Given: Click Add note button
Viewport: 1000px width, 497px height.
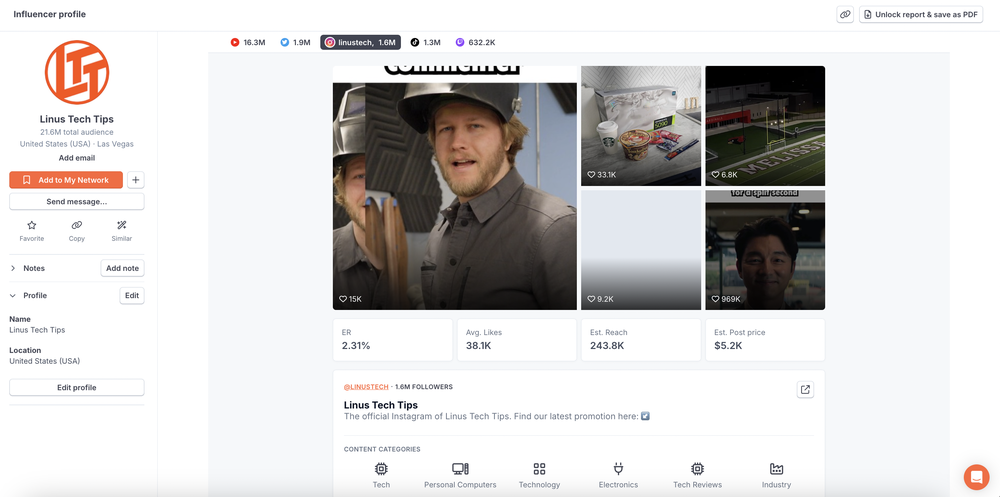Looking at the screenshot, I should point(122,268).
